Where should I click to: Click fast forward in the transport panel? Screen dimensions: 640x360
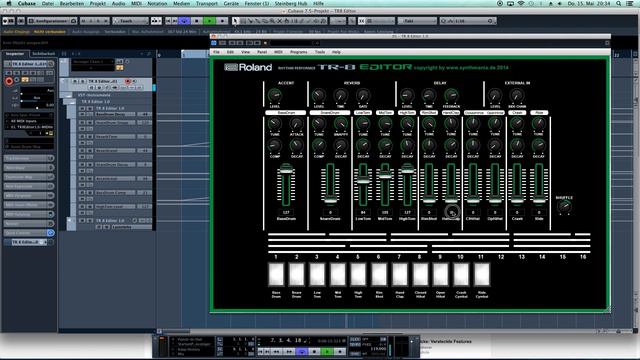(289, 351)
